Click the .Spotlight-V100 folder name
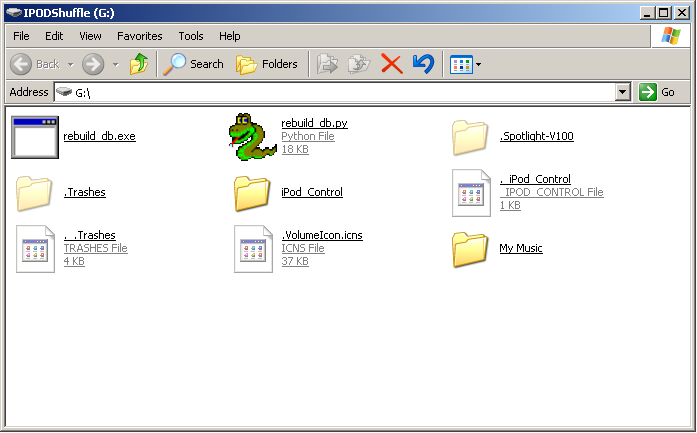Screen dimensions: 697x433 pyautogui.click(x=537, y=136)
